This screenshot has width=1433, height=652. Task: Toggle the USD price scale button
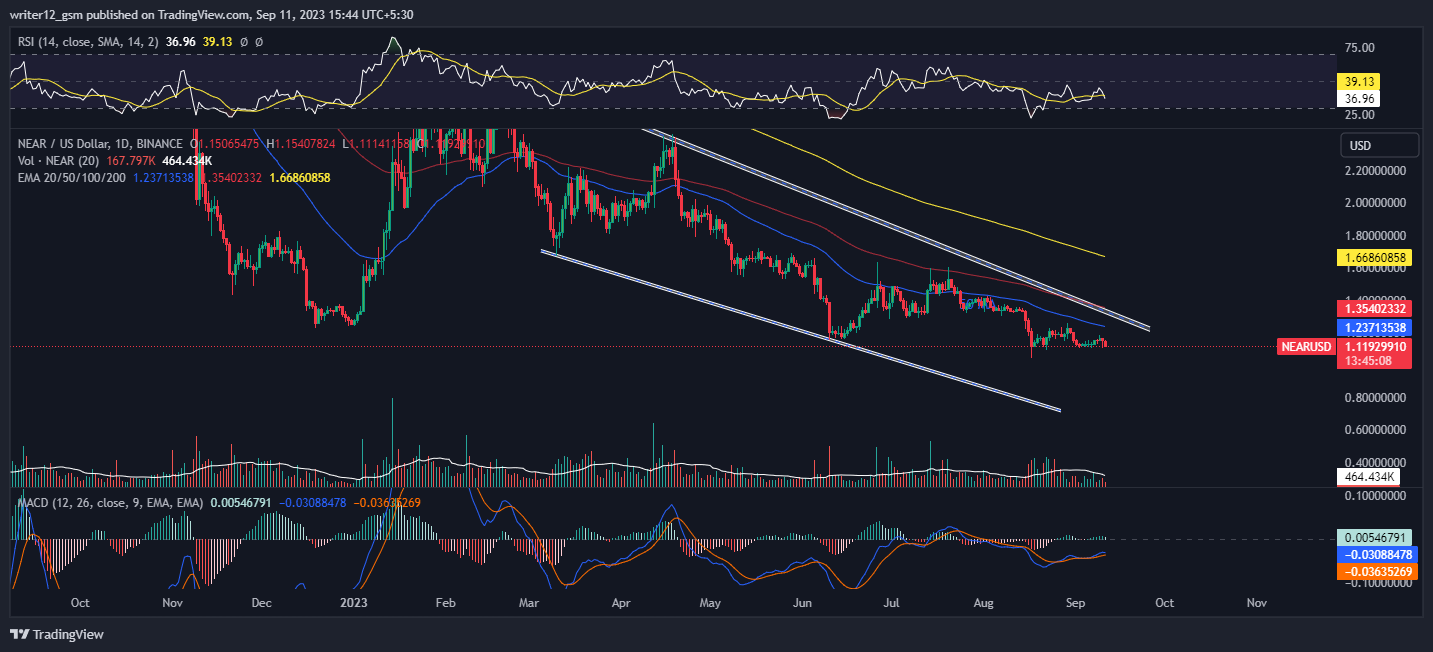[x=1378, y=144]
